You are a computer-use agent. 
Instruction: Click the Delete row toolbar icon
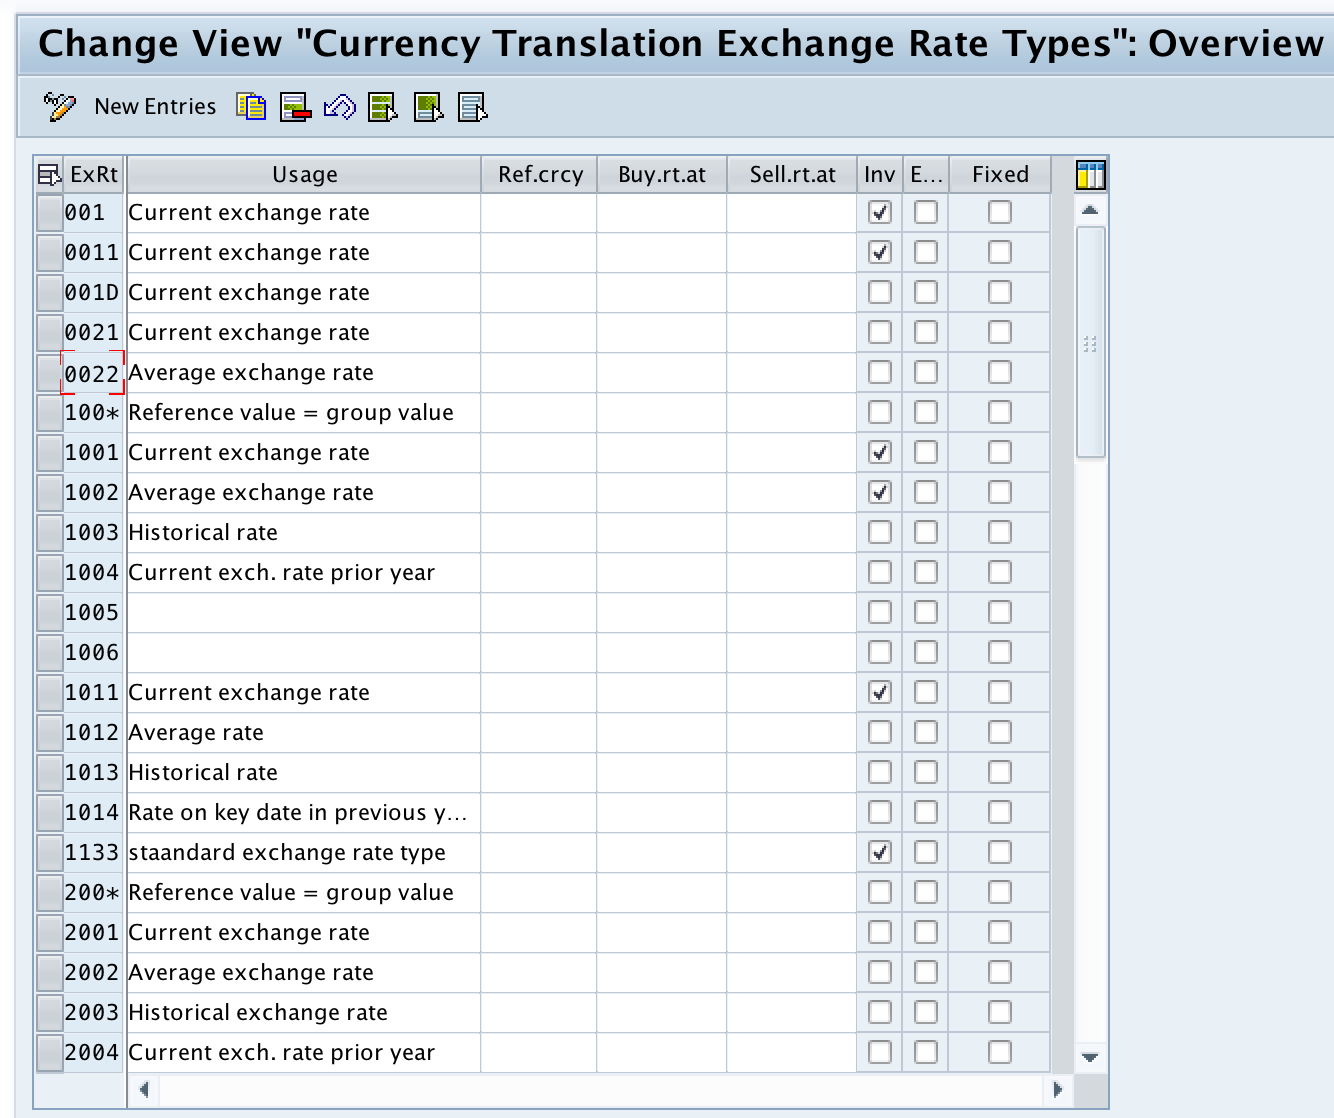coord(295,106)
